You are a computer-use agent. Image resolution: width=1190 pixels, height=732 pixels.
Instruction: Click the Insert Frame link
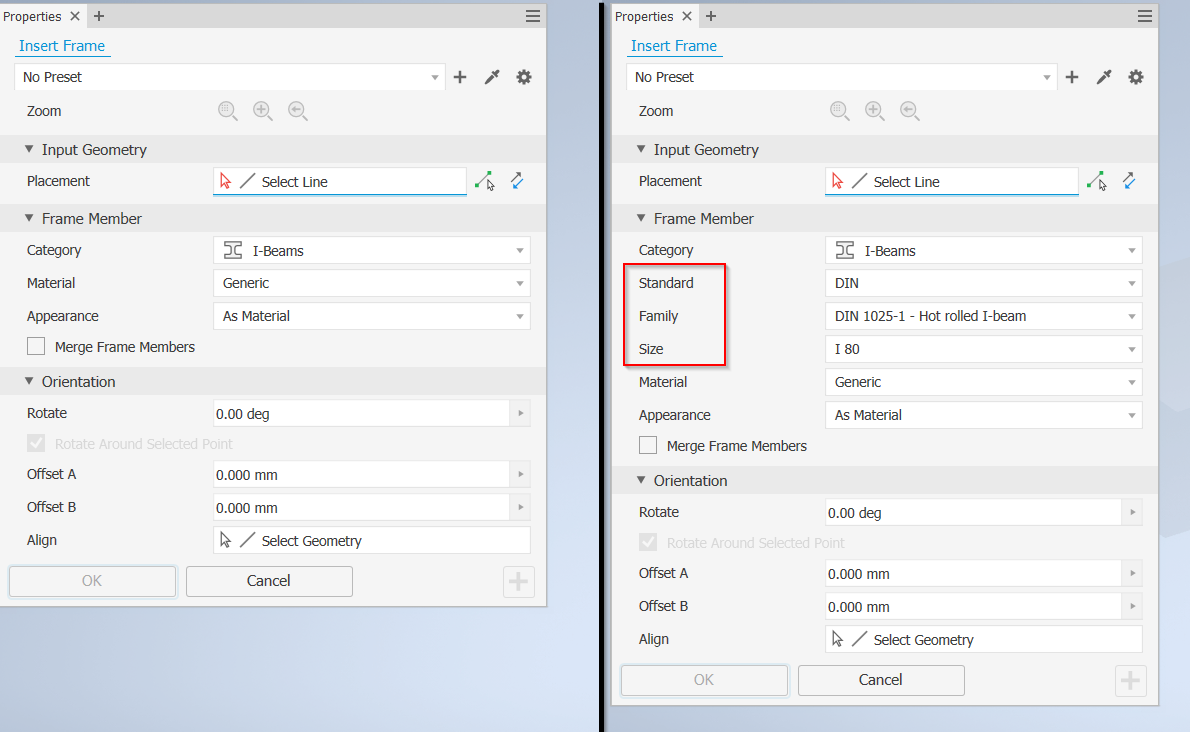62,46
